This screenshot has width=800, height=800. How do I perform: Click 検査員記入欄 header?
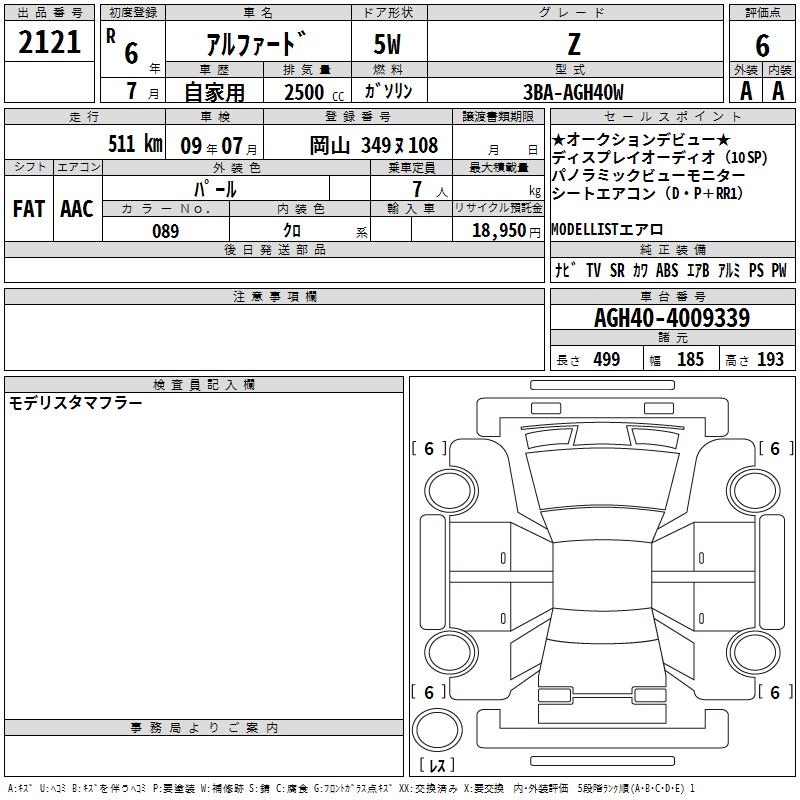click(x=204, y=385)
